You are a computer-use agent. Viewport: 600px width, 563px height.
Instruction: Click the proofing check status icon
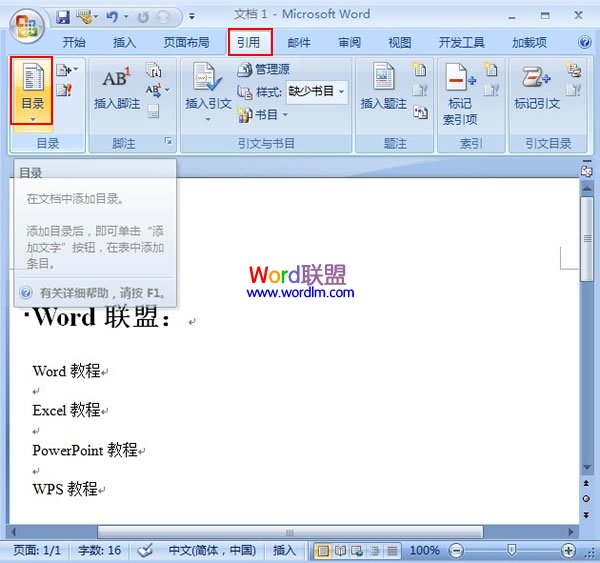[145, 550]
